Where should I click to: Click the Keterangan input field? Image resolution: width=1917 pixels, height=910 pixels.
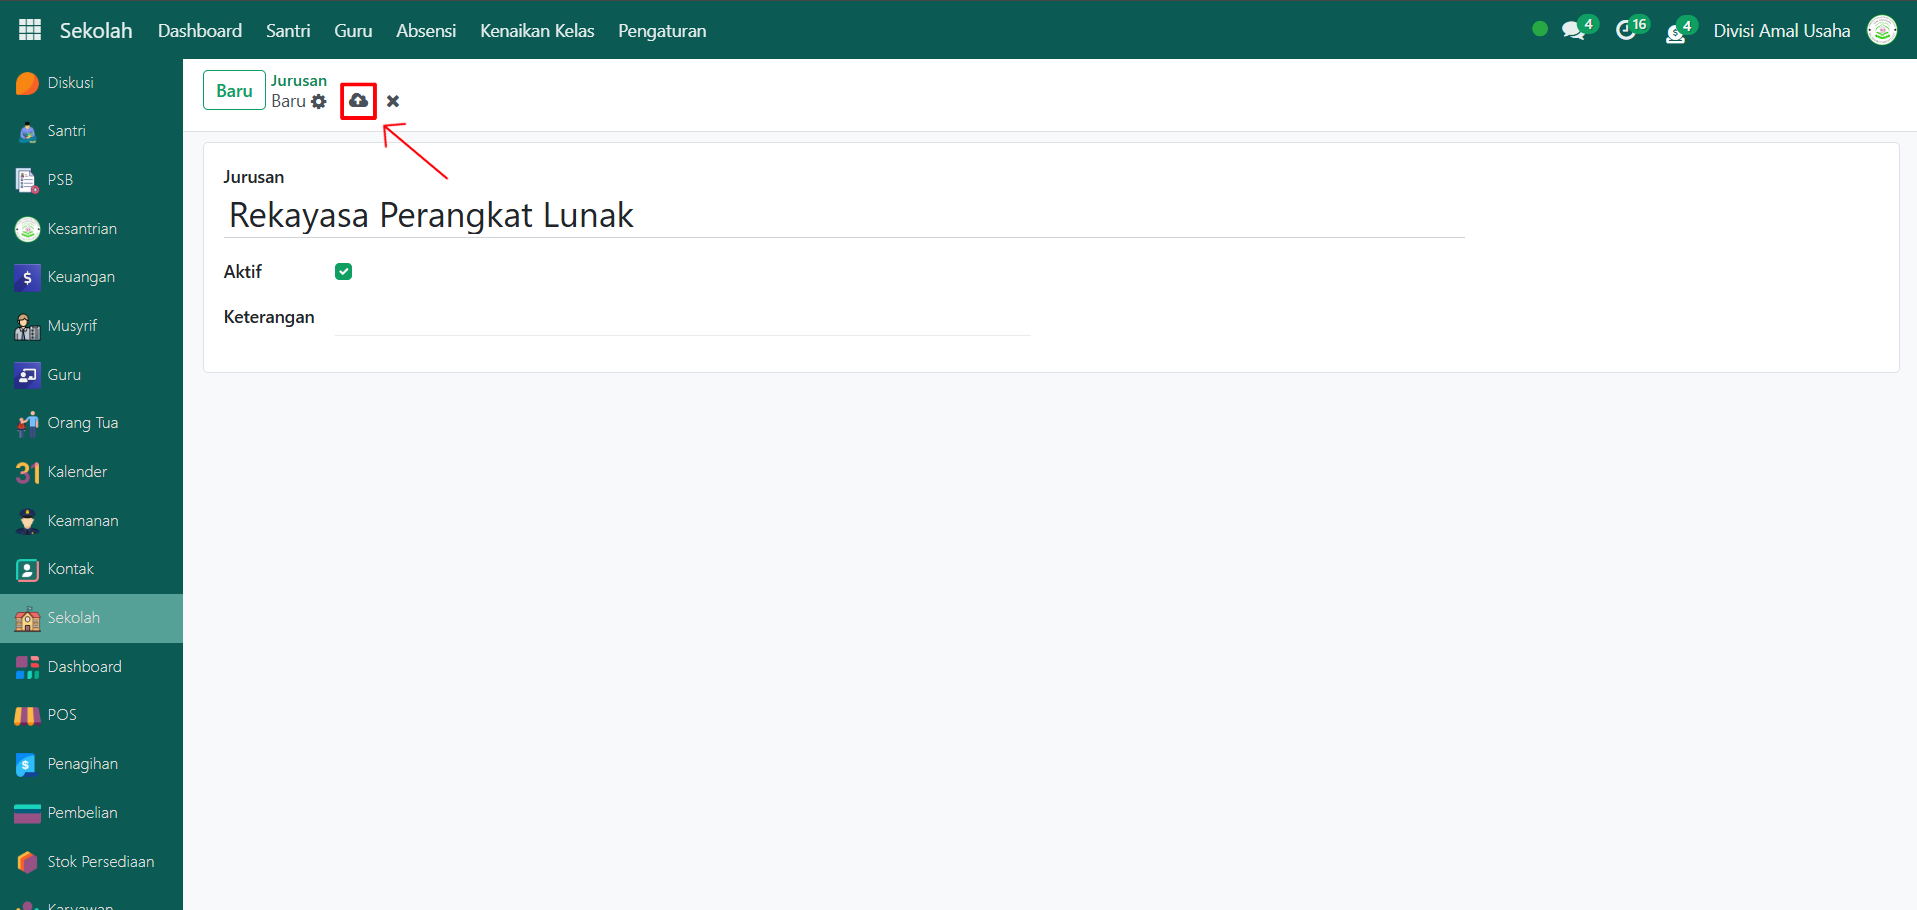[x=682, y=319]
